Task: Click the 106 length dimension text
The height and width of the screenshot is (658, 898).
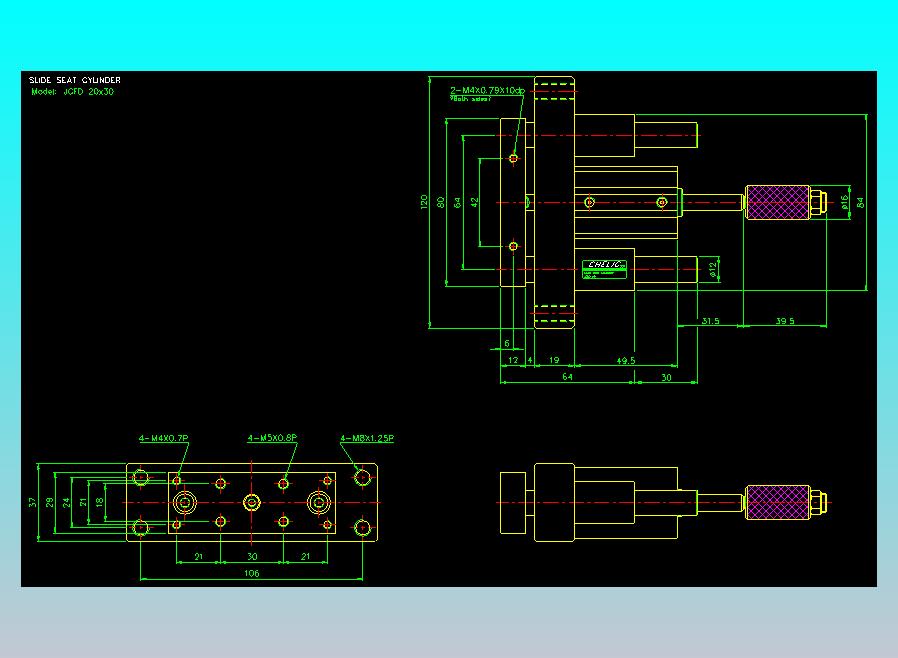Action: coord(251,573)
